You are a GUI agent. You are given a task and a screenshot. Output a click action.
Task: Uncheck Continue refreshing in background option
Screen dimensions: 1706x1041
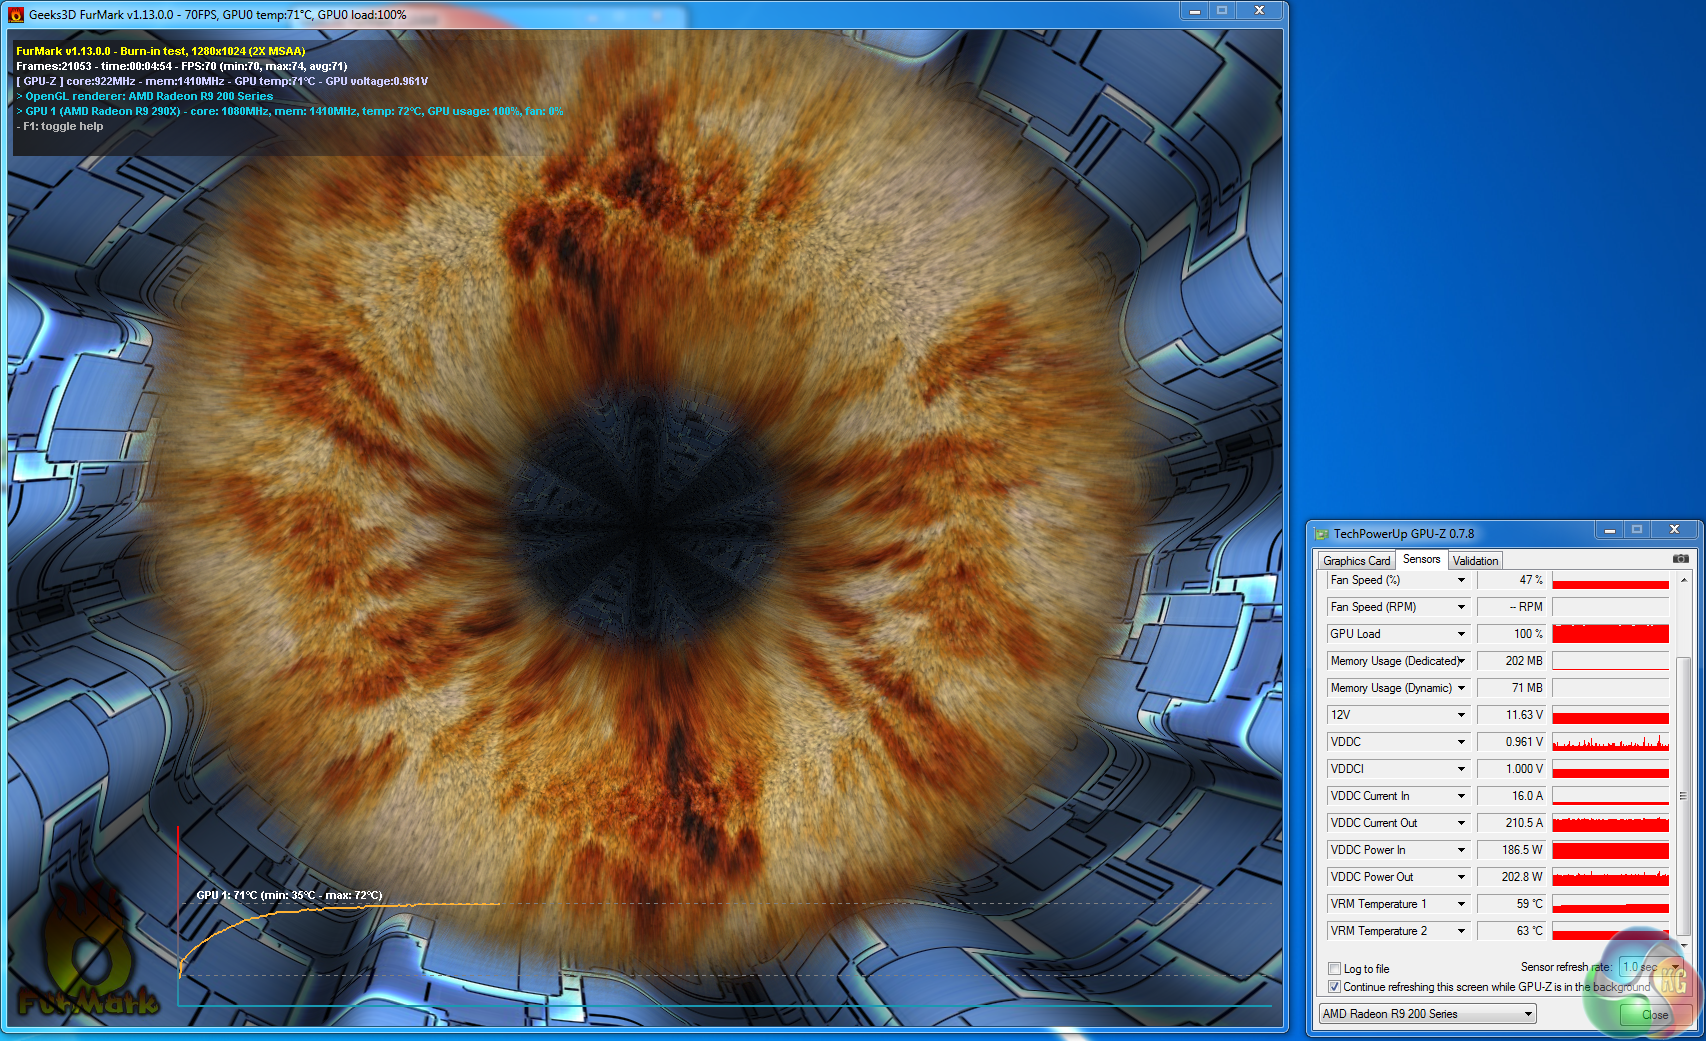click(x=1334, y=987)
